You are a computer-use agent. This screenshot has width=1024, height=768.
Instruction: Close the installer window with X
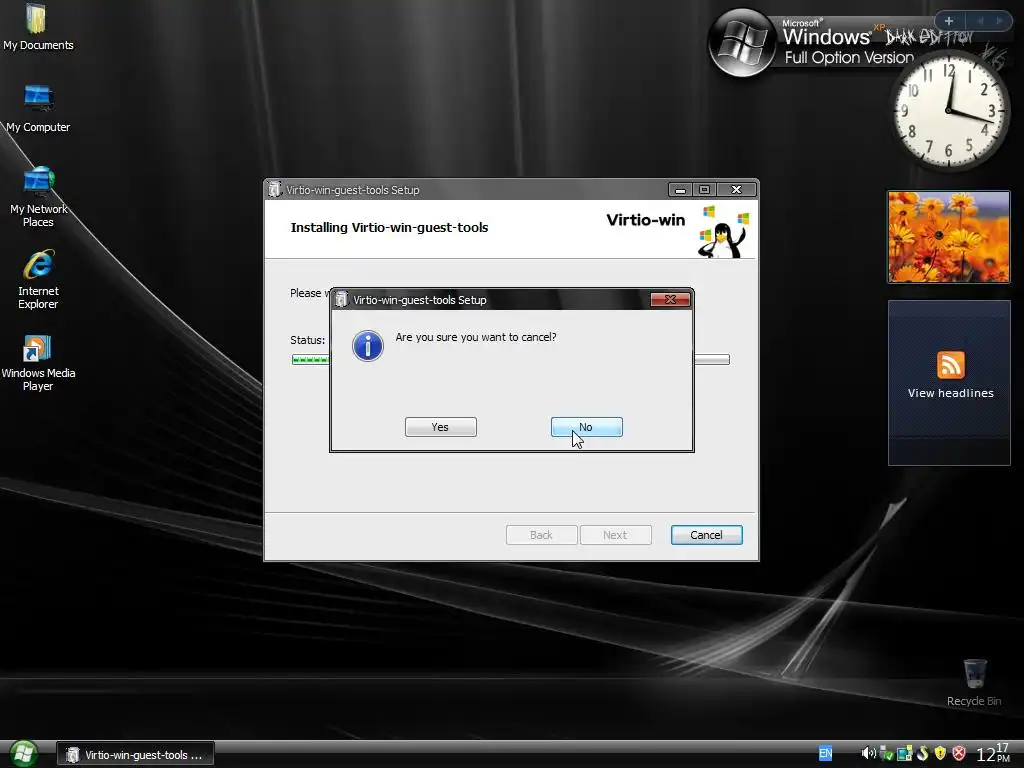pyautogui.click(x=737, y=189)
